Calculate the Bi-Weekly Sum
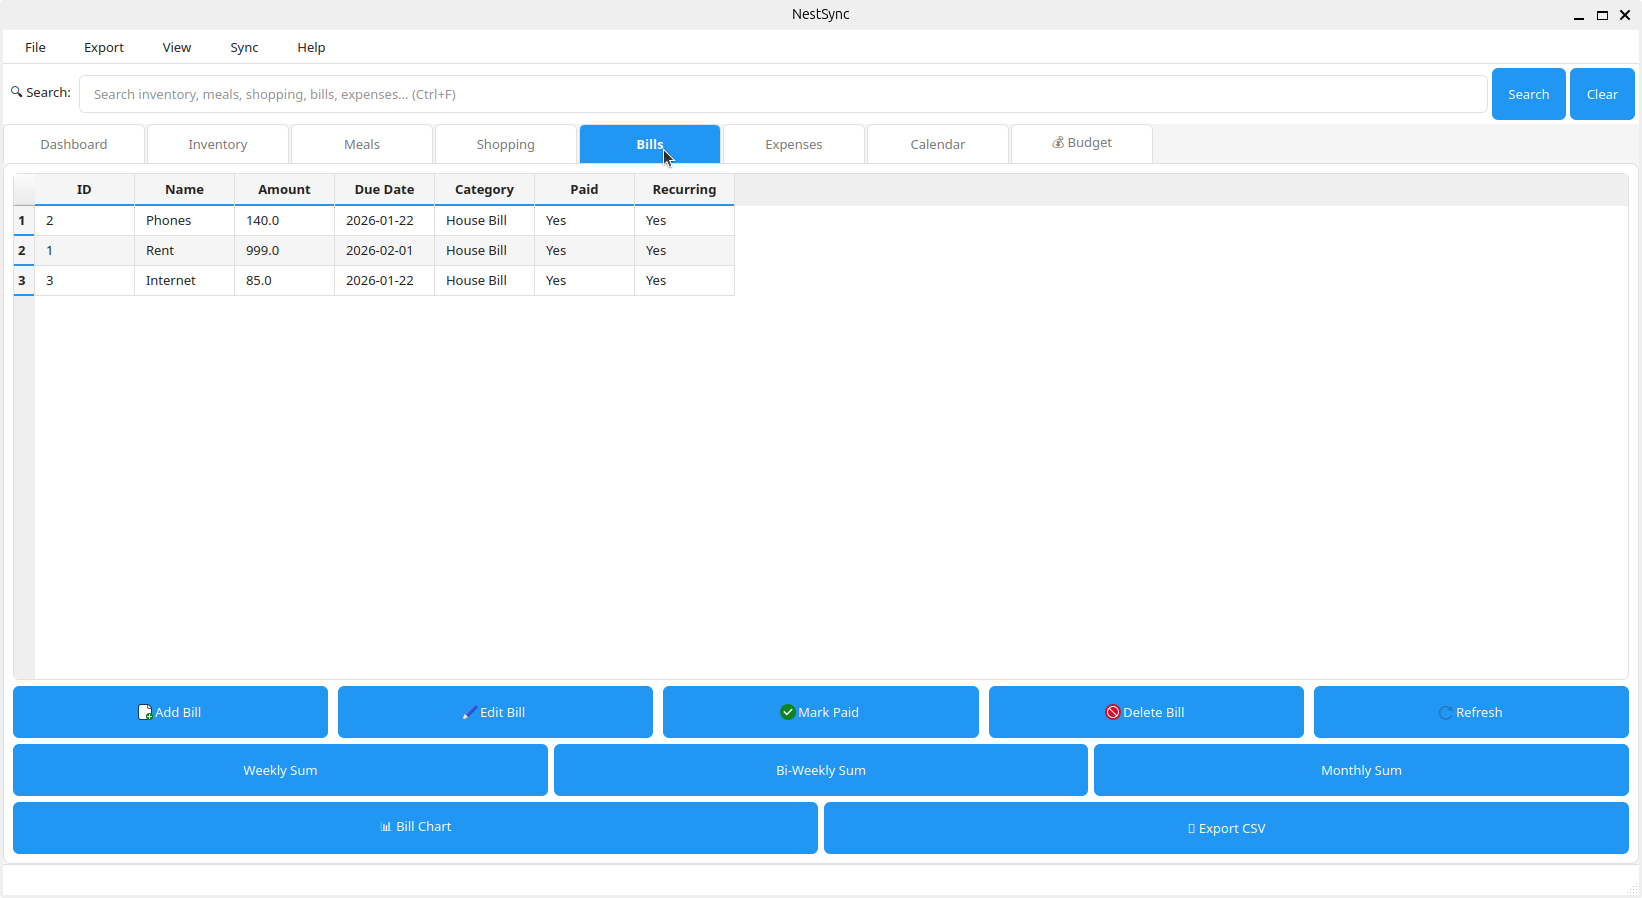The width and height of the screenshot is (1642, 898). [x=821, y=770]
